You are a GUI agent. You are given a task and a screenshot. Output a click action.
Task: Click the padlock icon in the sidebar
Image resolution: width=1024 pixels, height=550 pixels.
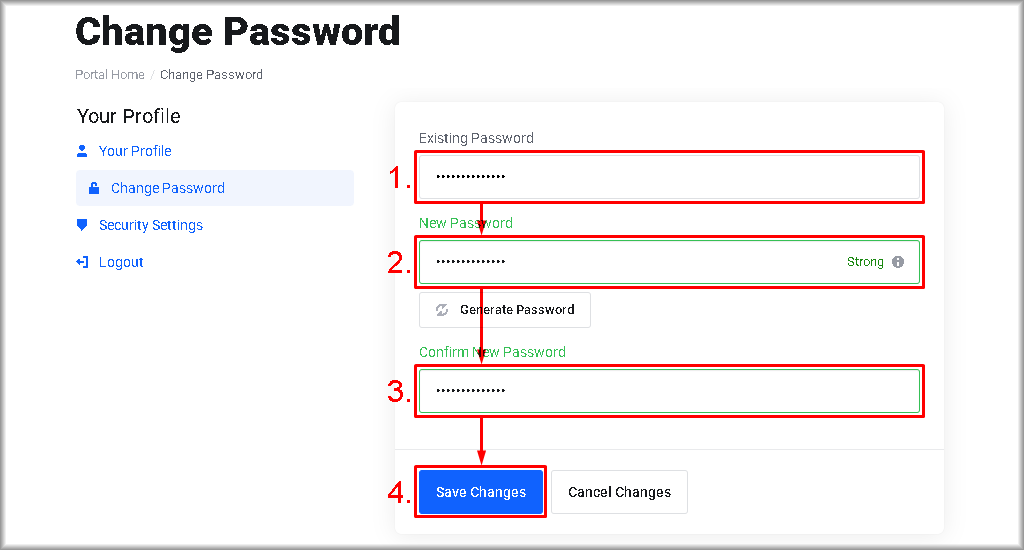click(94, 188)
